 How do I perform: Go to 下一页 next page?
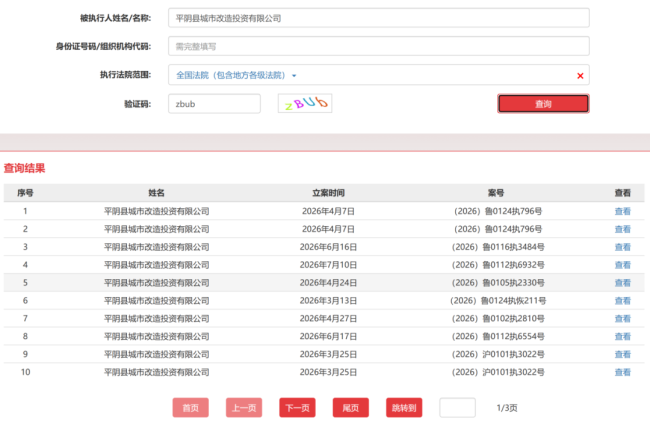297,407
